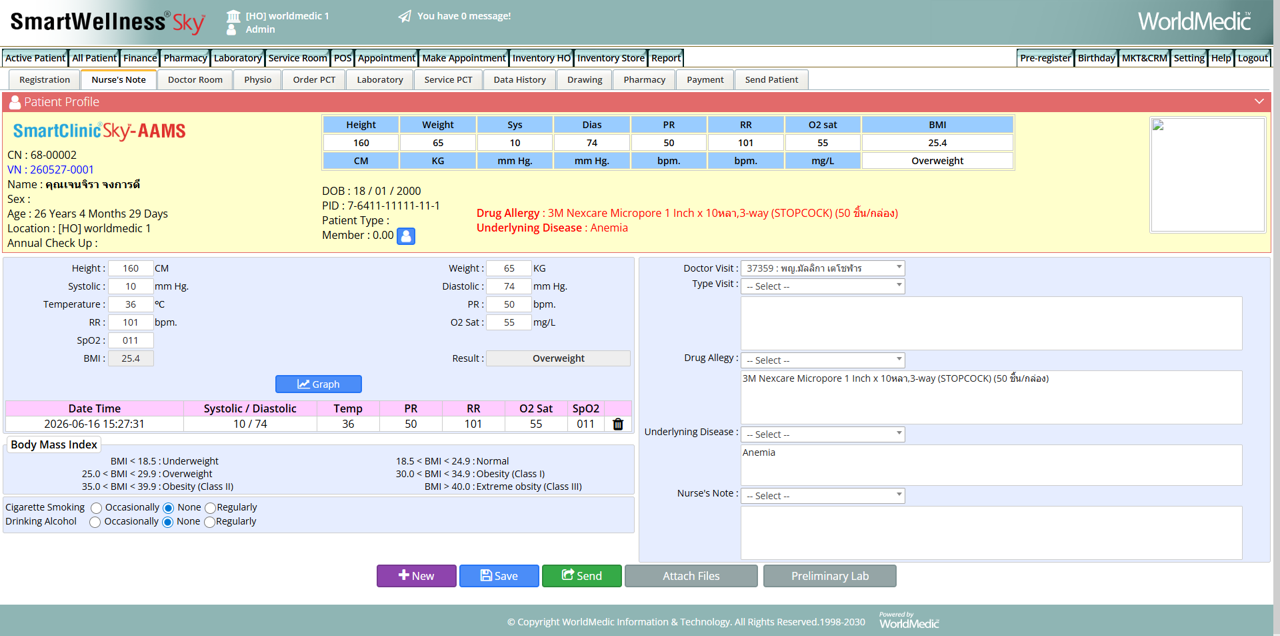
Task: Select None for Cigarette Smoking
Action: coord(168,508)
